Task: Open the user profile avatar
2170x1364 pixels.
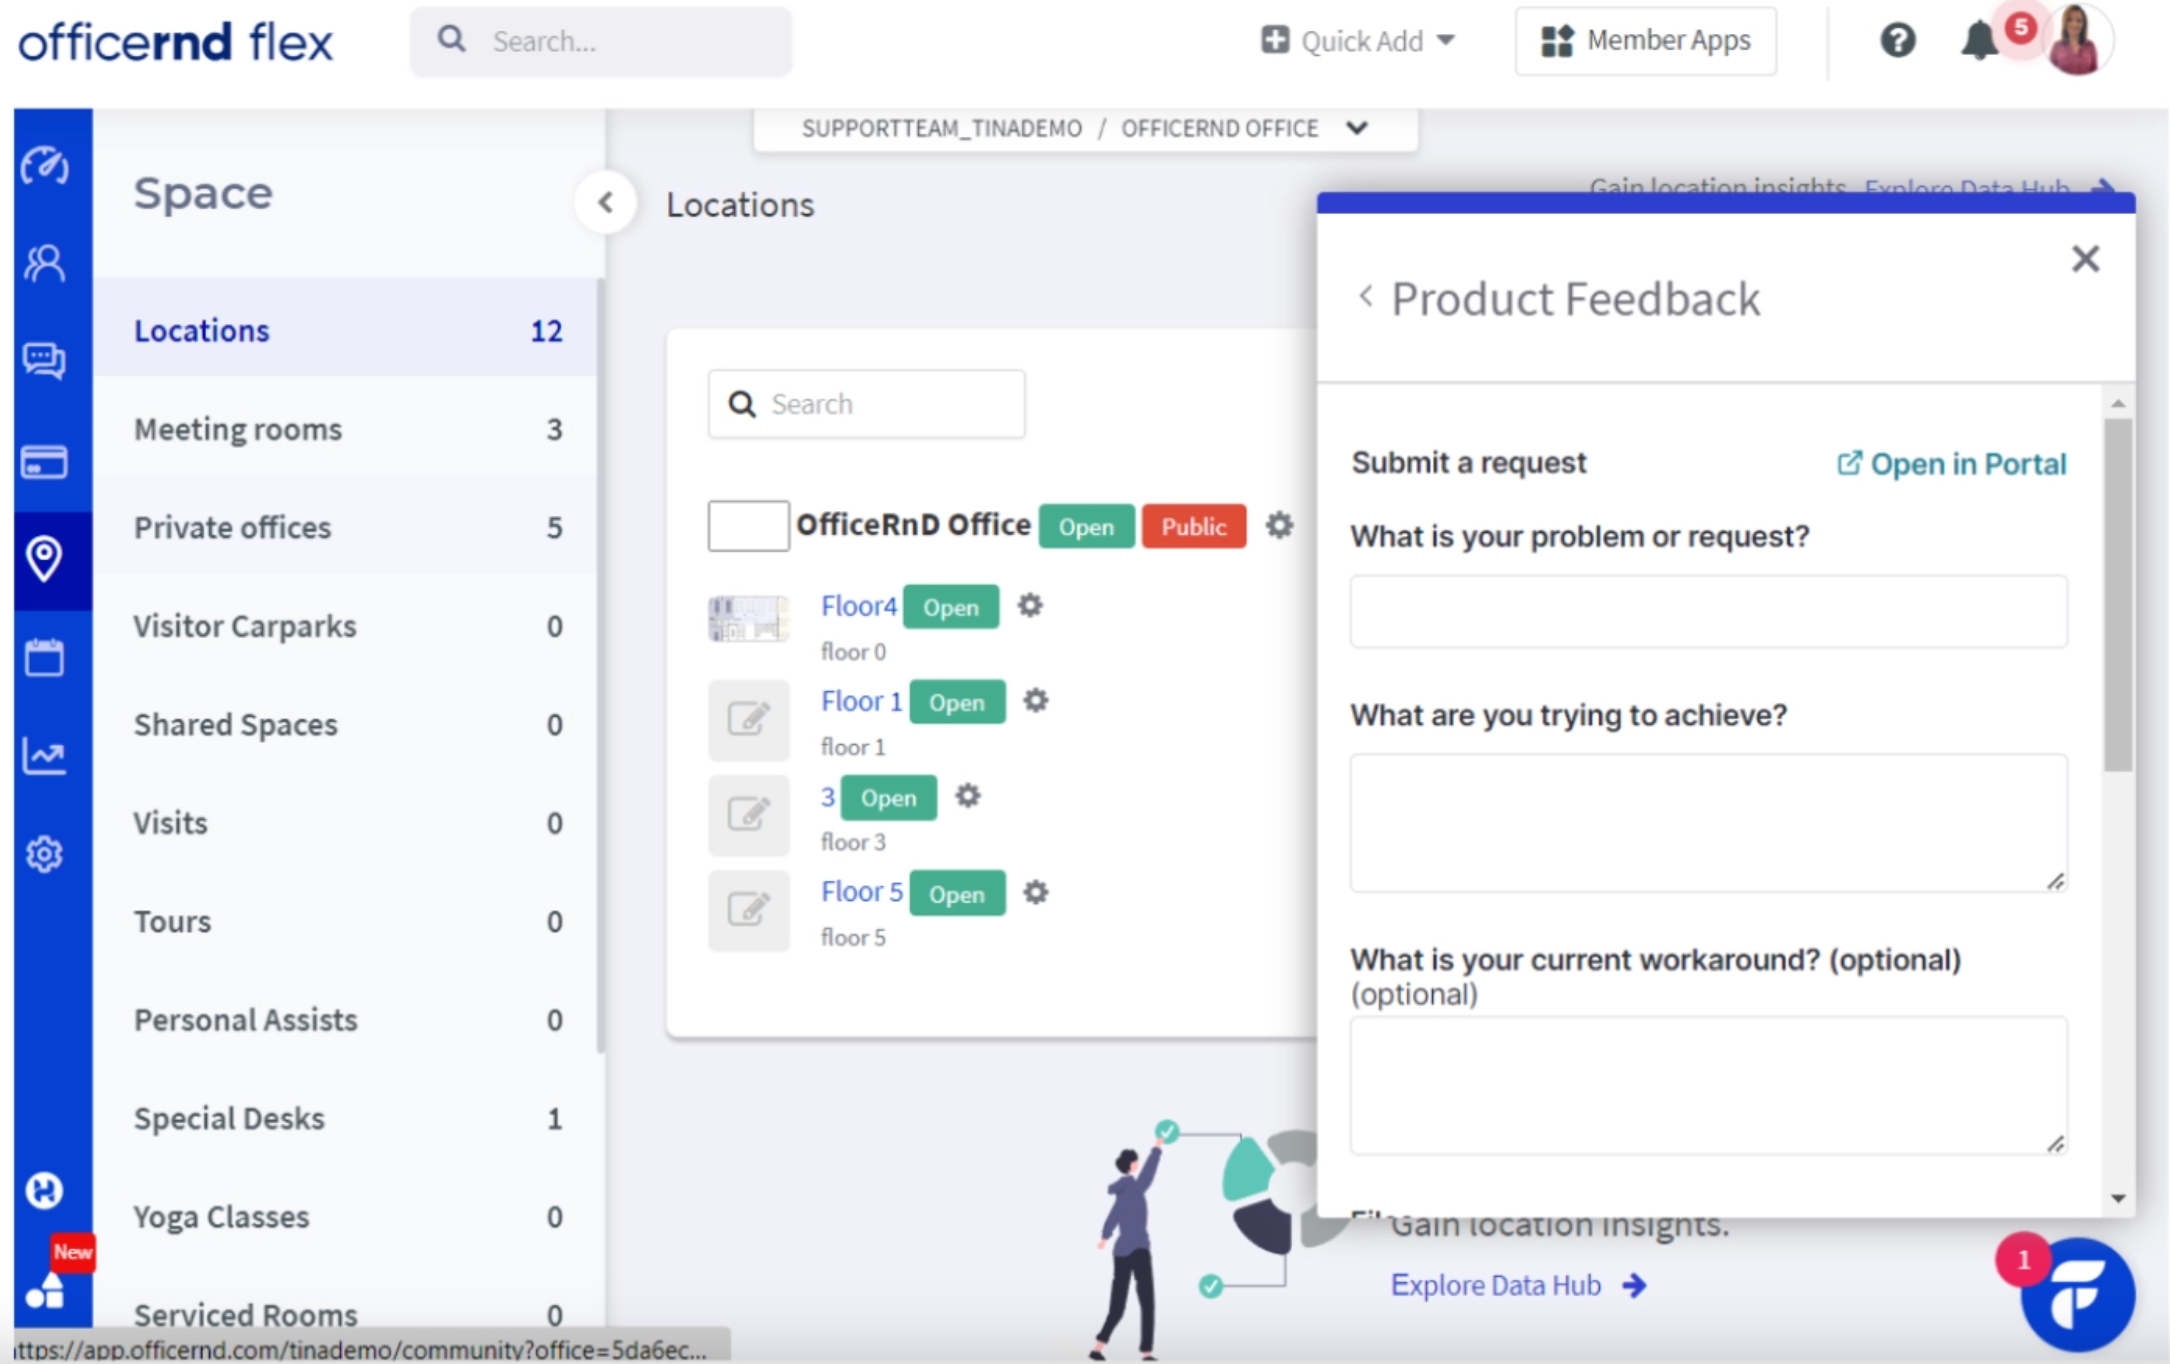Action: coord(2078,41)
